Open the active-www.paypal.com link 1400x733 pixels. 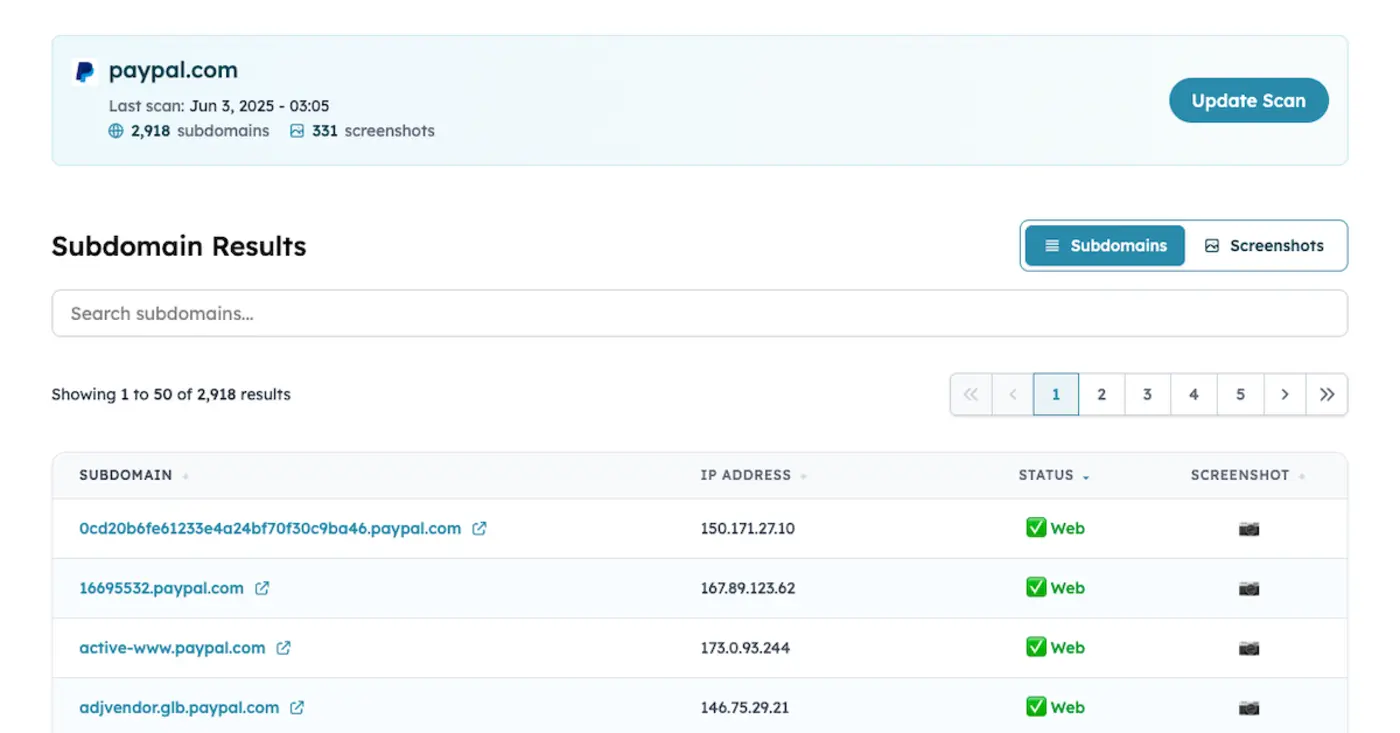pos(172,647)
